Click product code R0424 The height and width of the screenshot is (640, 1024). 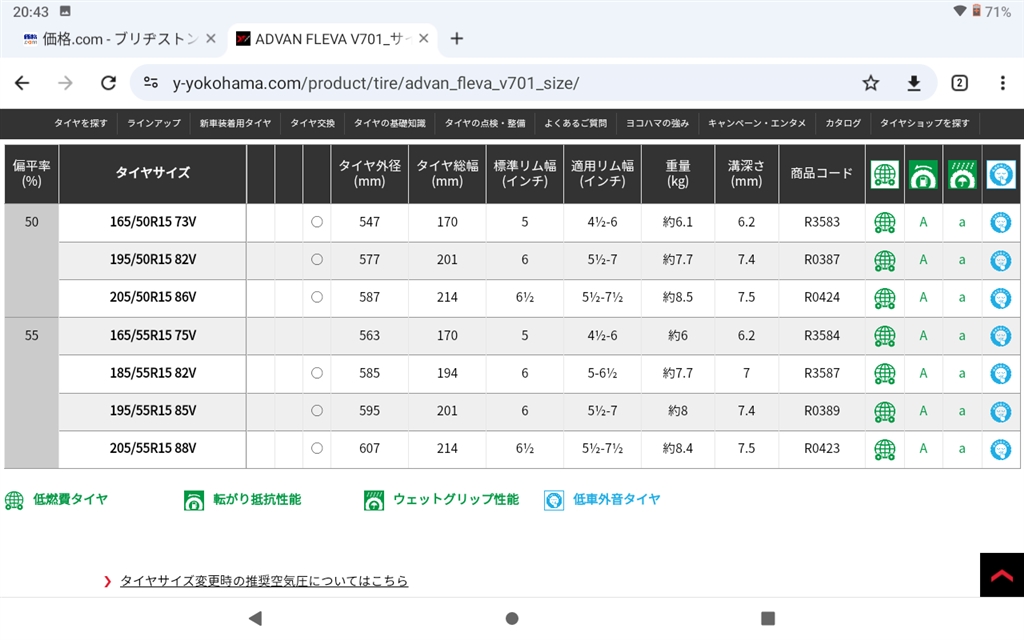pyautogui.click(x=822, y=297)
